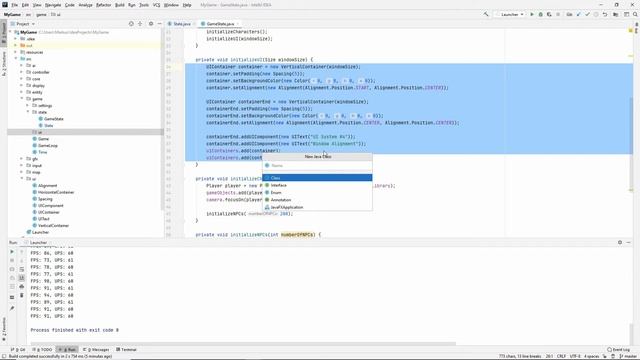
Task: Collapse the src folder in project tree
Action: [x=16, y=59]
